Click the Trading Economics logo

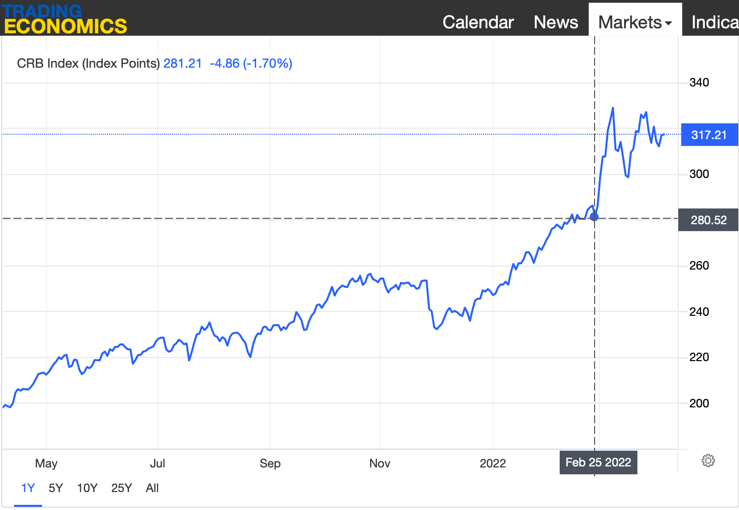point(65,19)
